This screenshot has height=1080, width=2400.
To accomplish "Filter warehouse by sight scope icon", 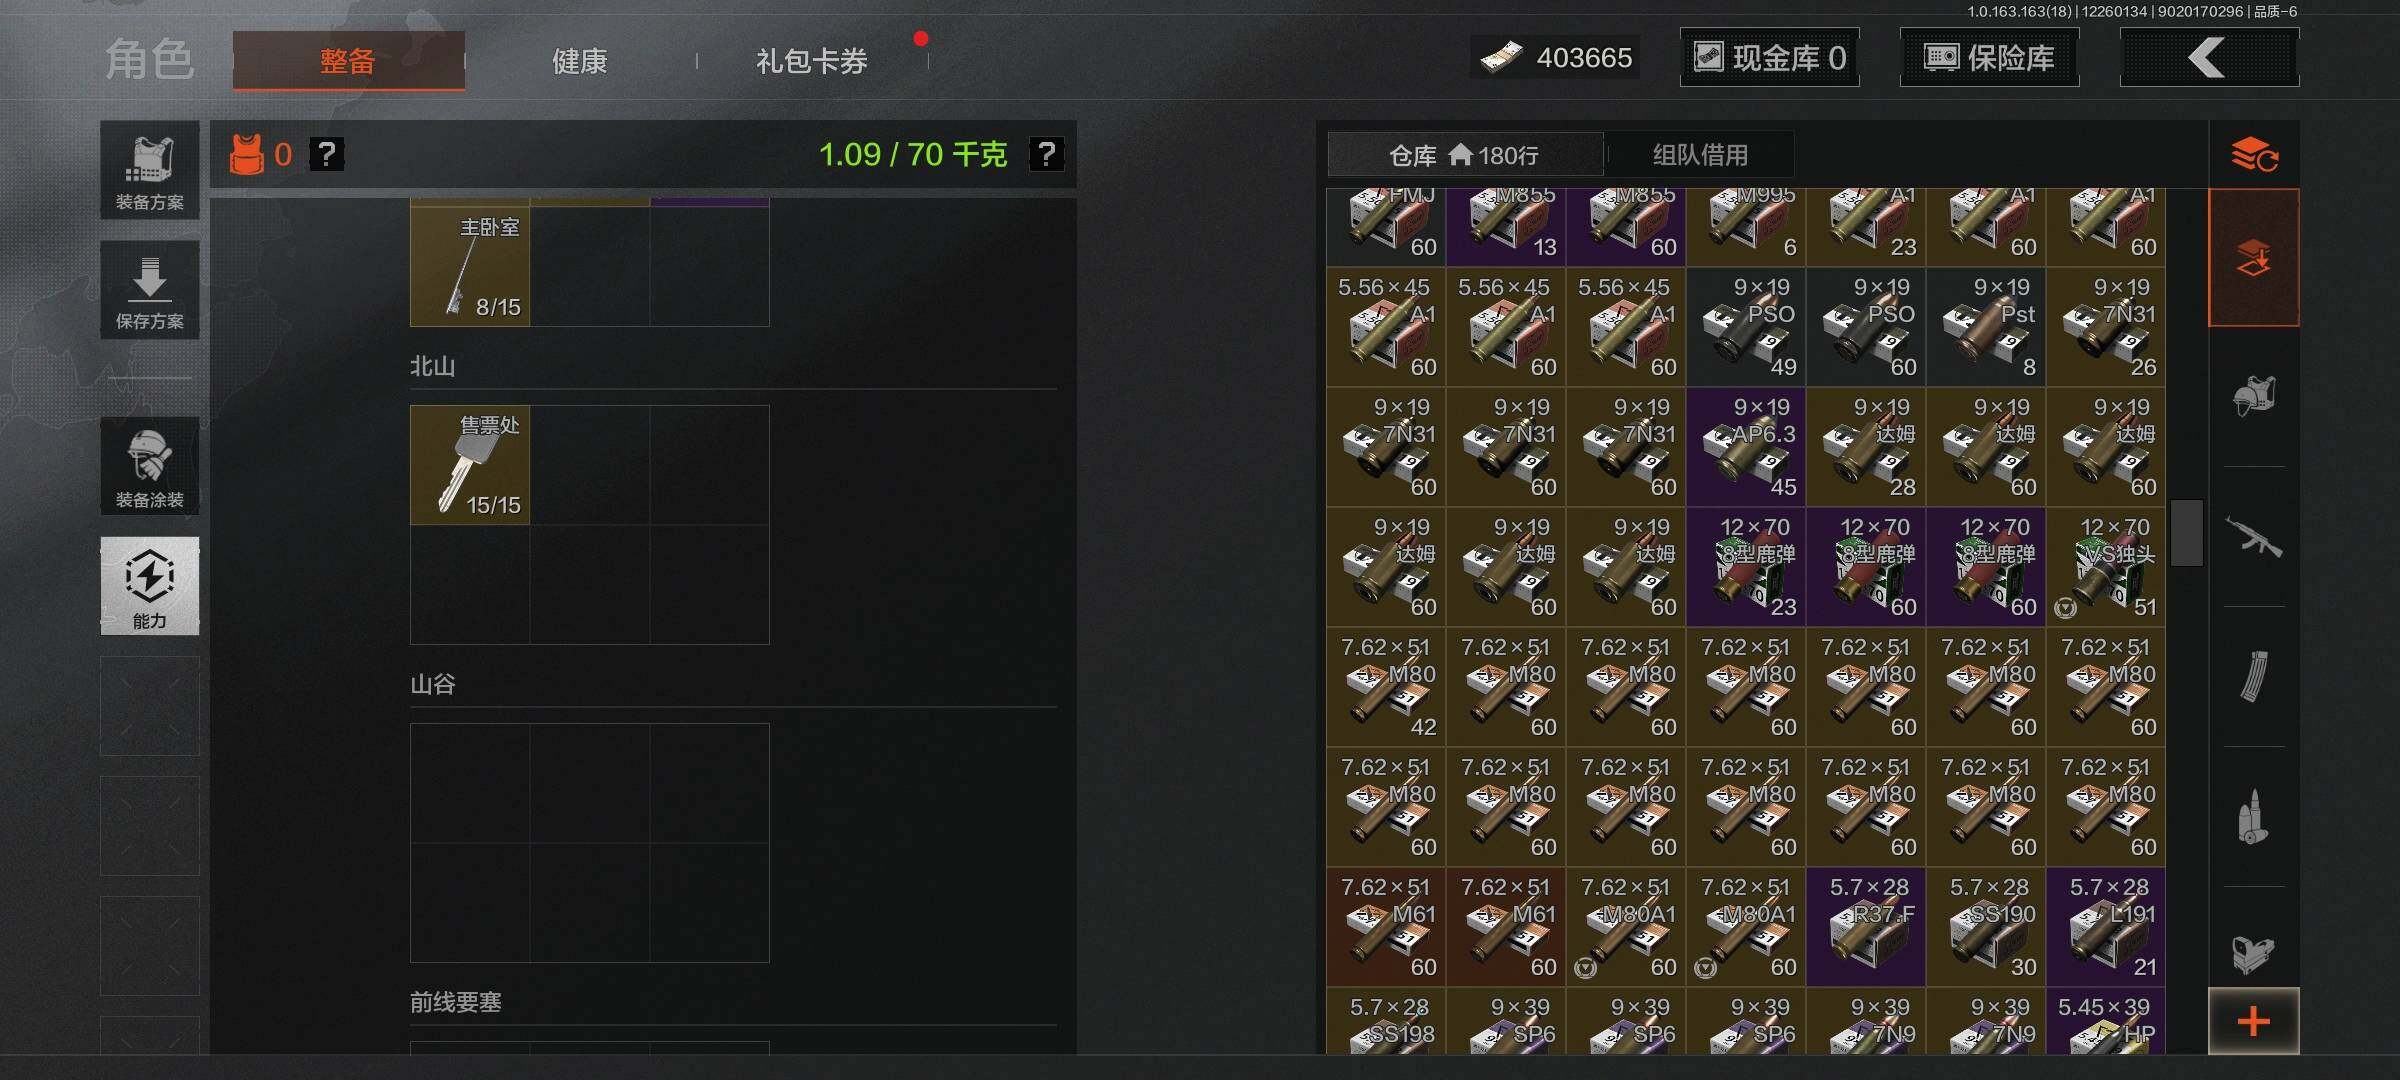I will pyautogui.click(x=2254, y=955).
